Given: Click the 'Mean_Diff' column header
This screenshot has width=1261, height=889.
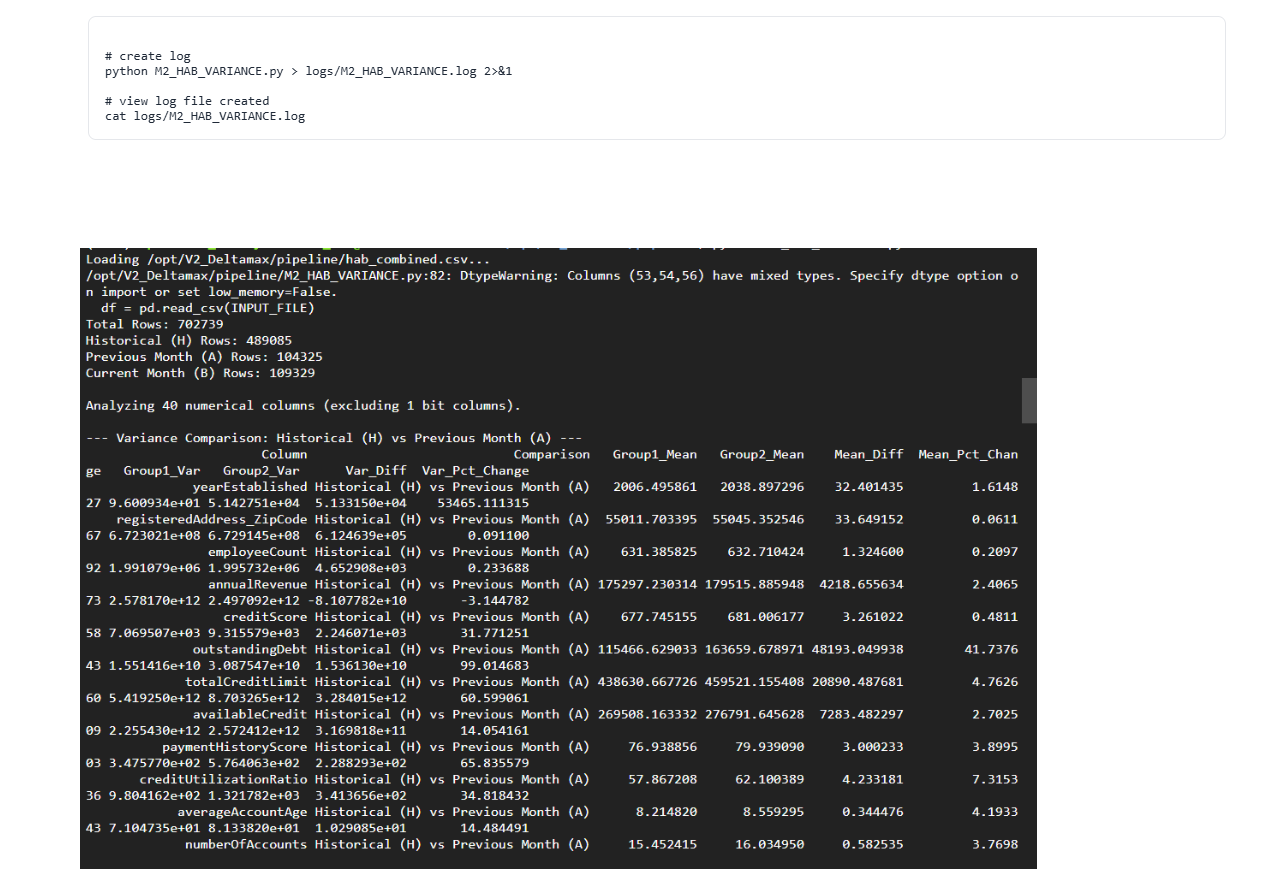Looking at the screenshot, I should point(868,454).
